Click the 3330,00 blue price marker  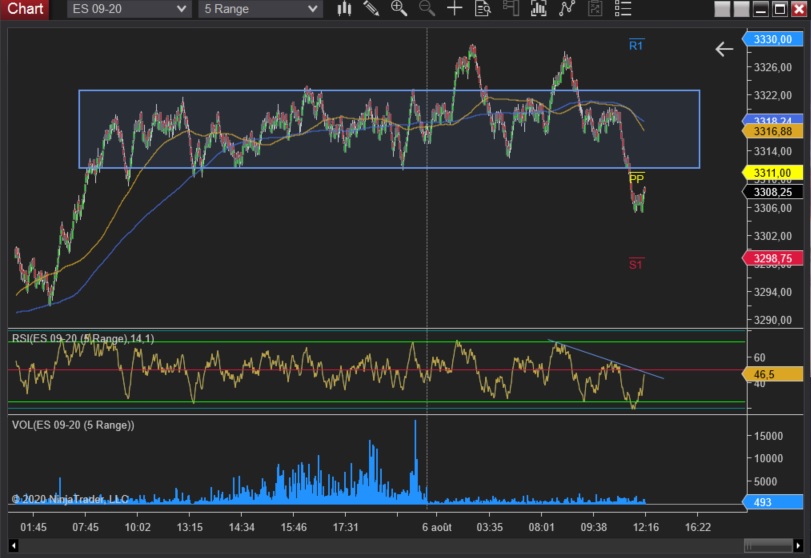click(772, 39)
